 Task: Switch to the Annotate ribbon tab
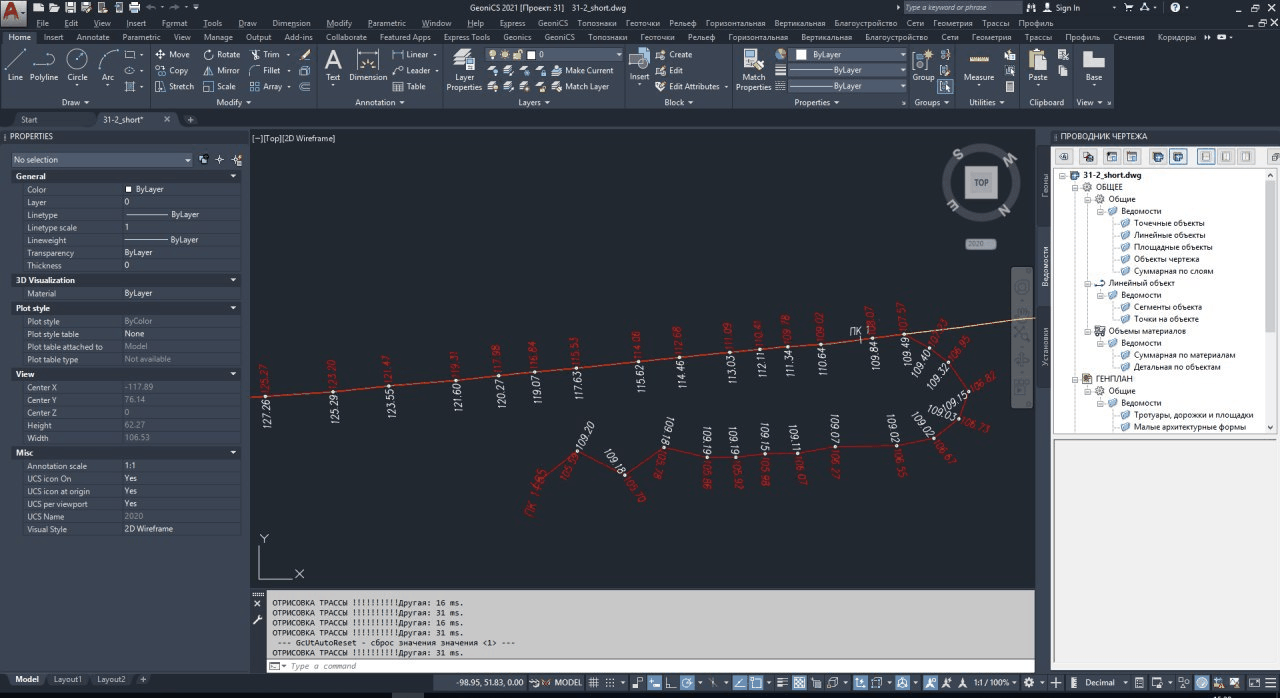tap(93, 37)
